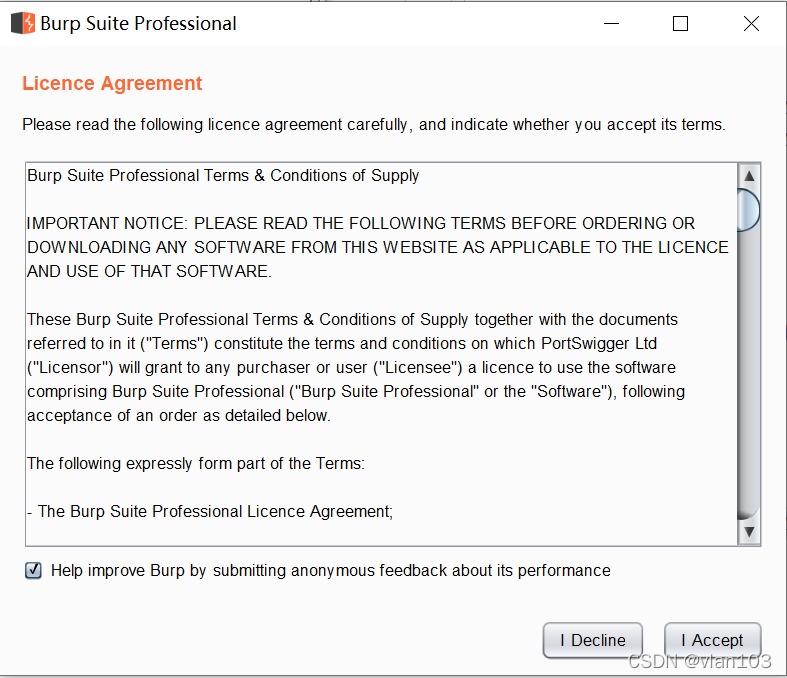Click the 'IMPORTANT NOTICE: PLEASE READ' line
The image size is (787, 678).
tap(361, 223)
